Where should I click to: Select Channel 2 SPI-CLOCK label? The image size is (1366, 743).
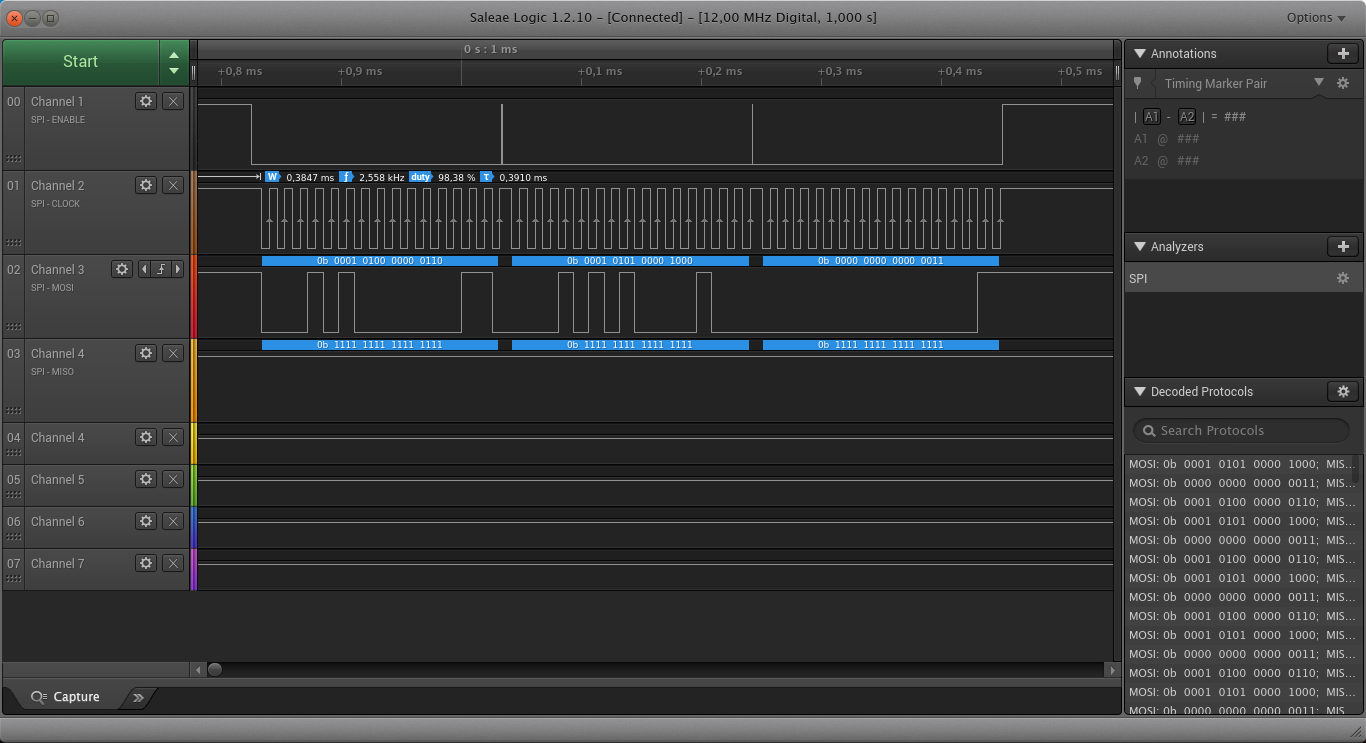[55, 204]
